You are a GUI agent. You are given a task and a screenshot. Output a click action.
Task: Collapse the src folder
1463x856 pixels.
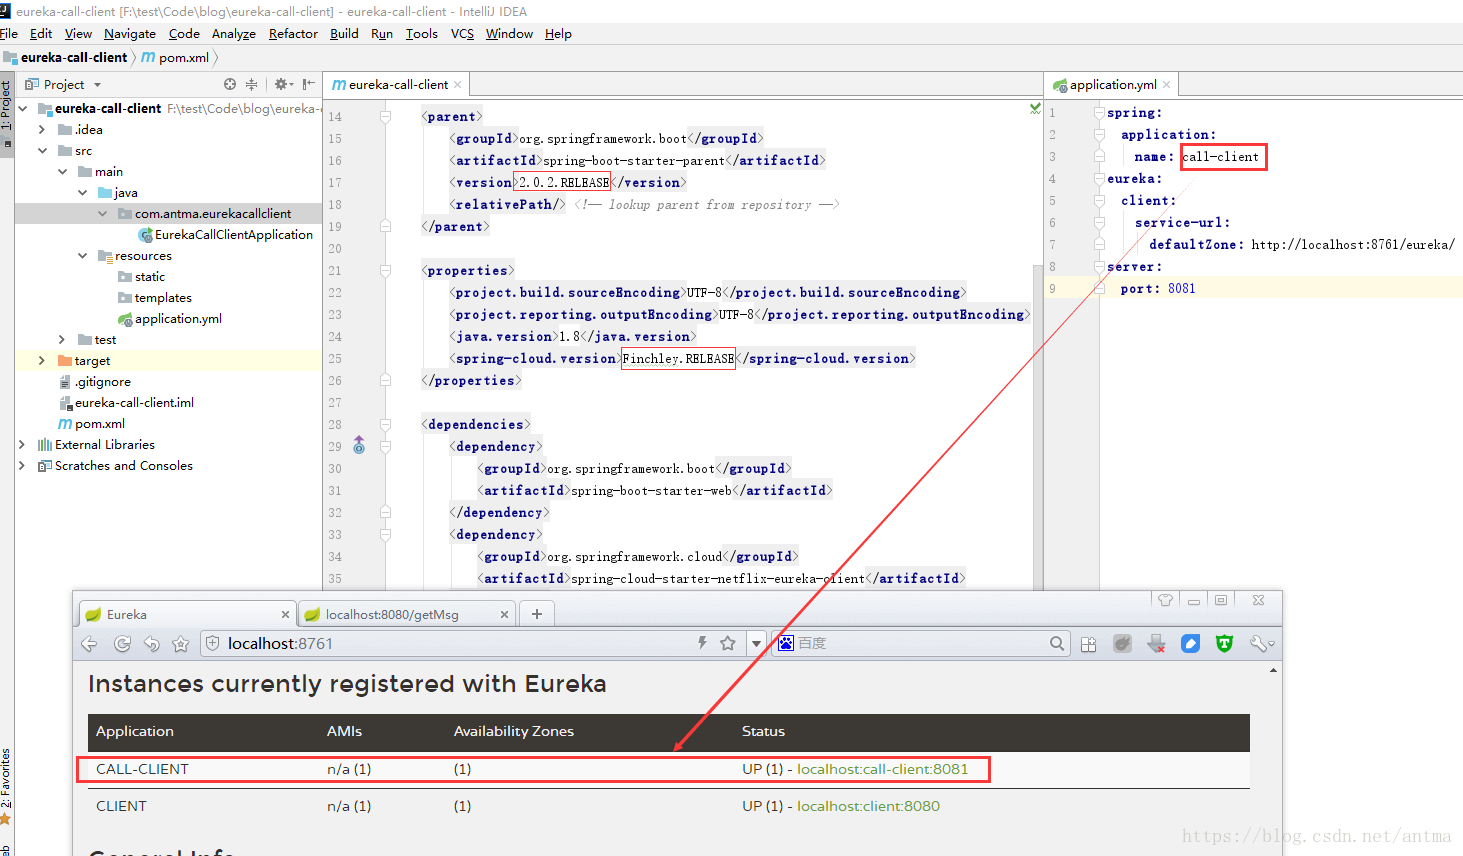(x=42, y=150)
